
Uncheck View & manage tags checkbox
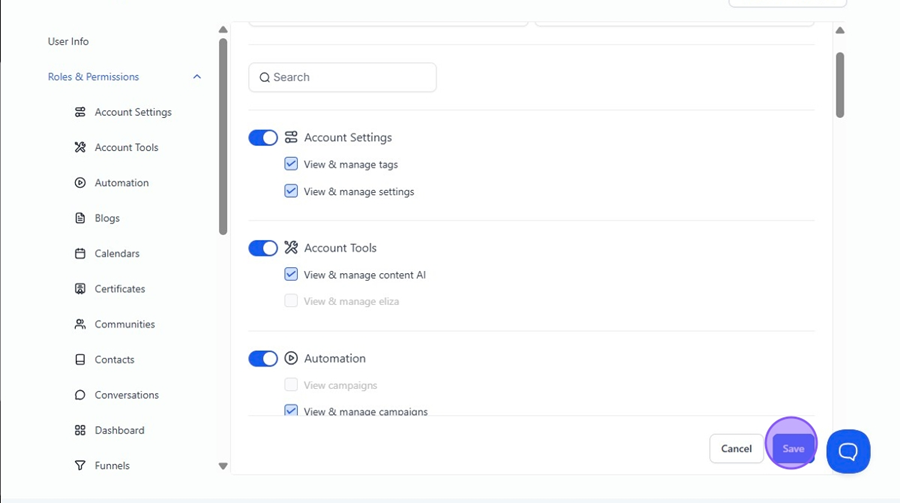[291, 164]
